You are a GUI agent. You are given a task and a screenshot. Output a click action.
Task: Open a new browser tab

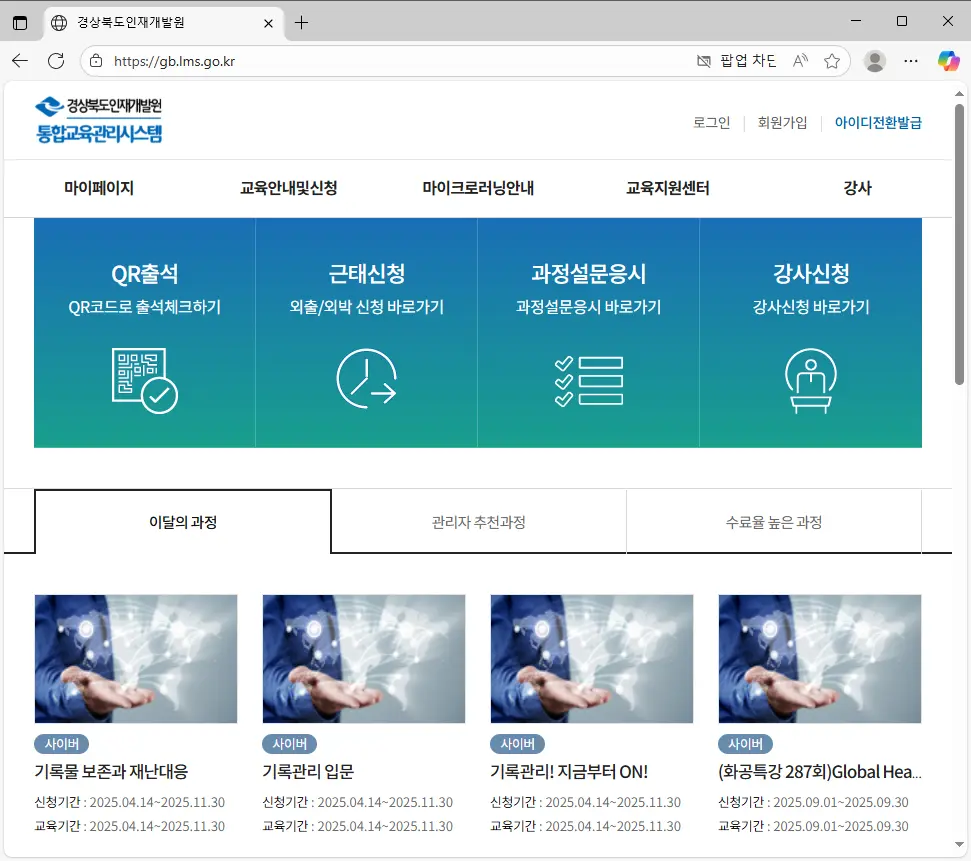[301, 23]
